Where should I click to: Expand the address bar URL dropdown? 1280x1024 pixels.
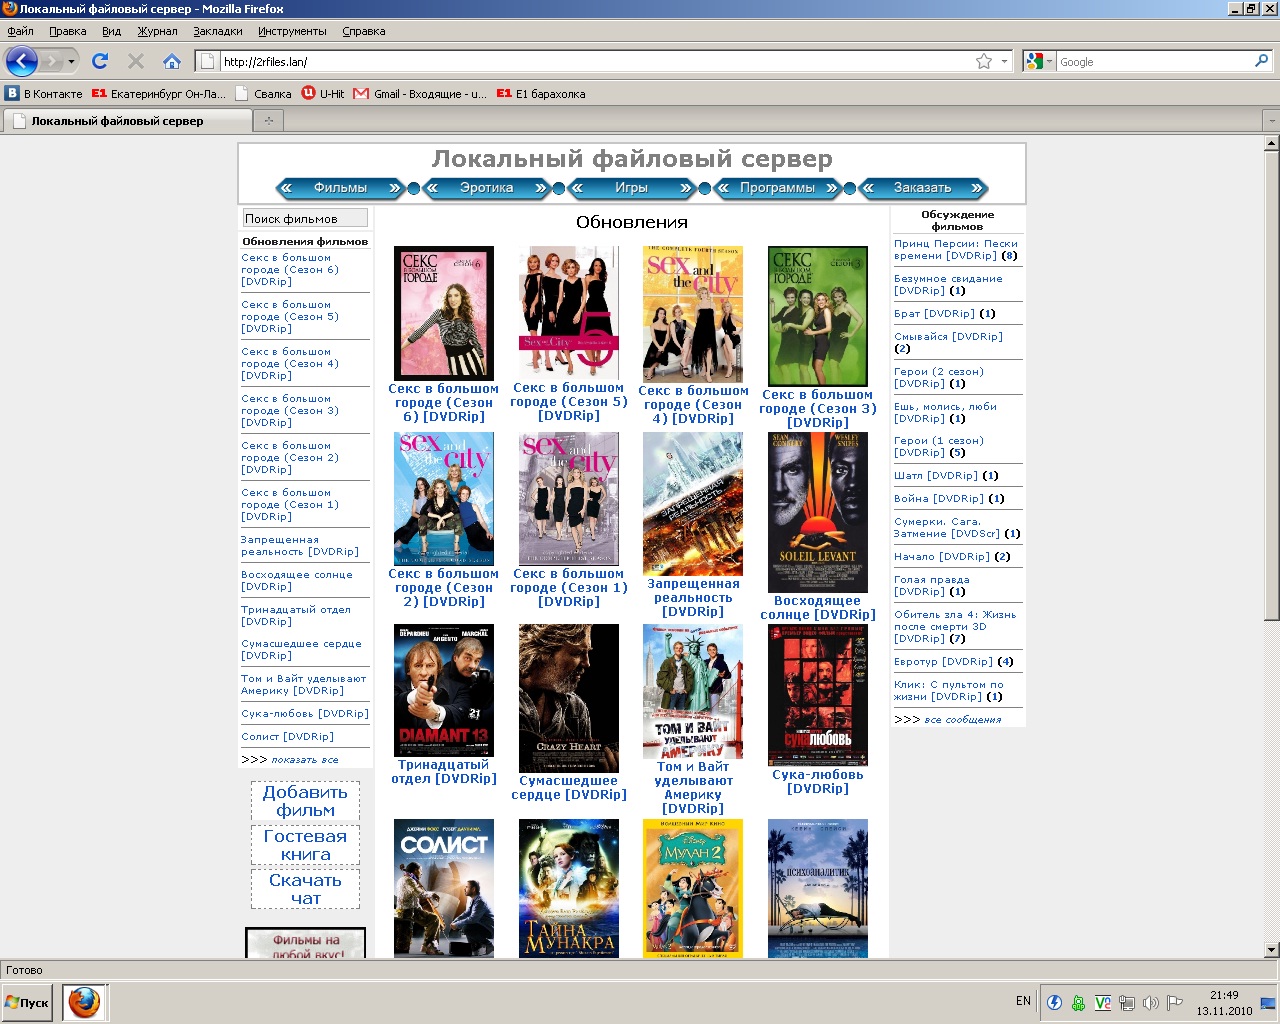[x=1004, y=61]
